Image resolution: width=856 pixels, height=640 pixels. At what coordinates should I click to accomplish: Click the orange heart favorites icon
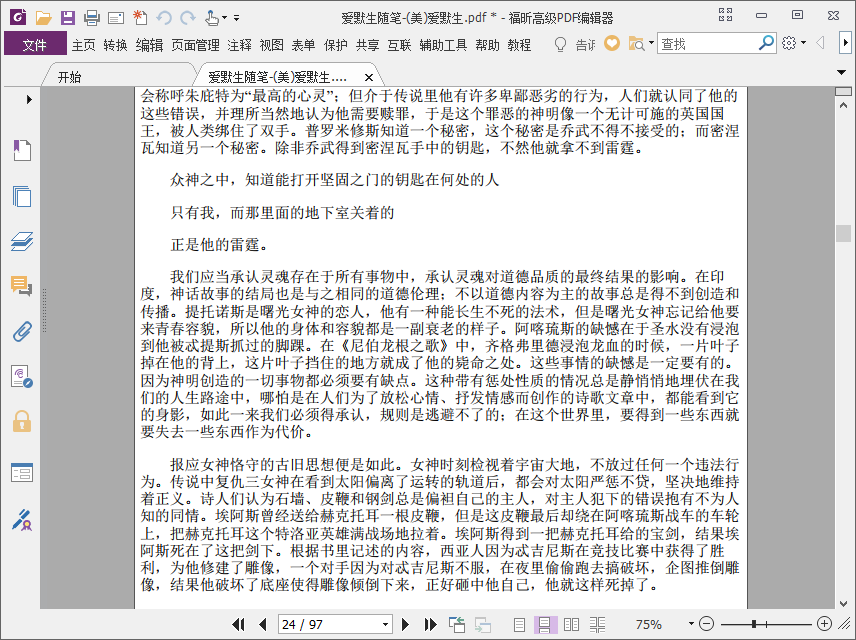[x=612, y=43]
